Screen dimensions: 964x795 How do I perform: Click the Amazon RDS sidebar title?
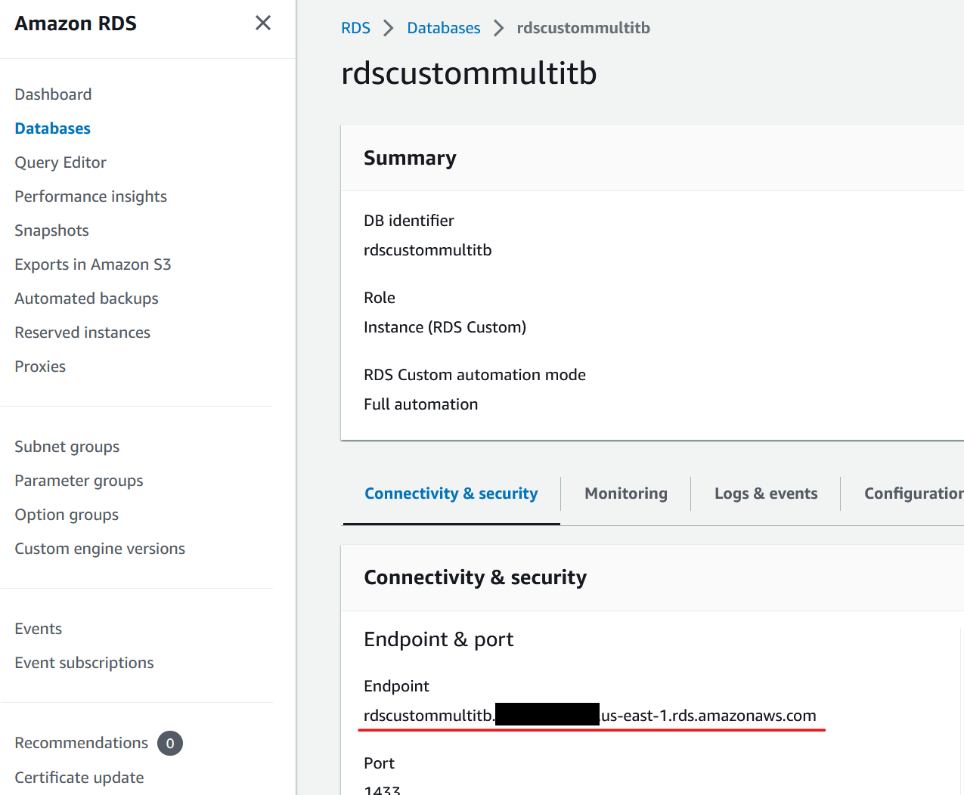tap(76, 23)
